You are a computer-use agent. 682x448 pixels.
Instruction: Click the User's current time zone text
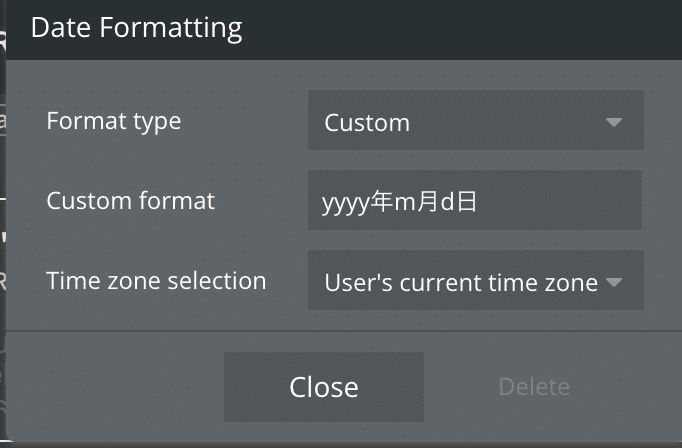pyautogui.click(x=461, y=283)
